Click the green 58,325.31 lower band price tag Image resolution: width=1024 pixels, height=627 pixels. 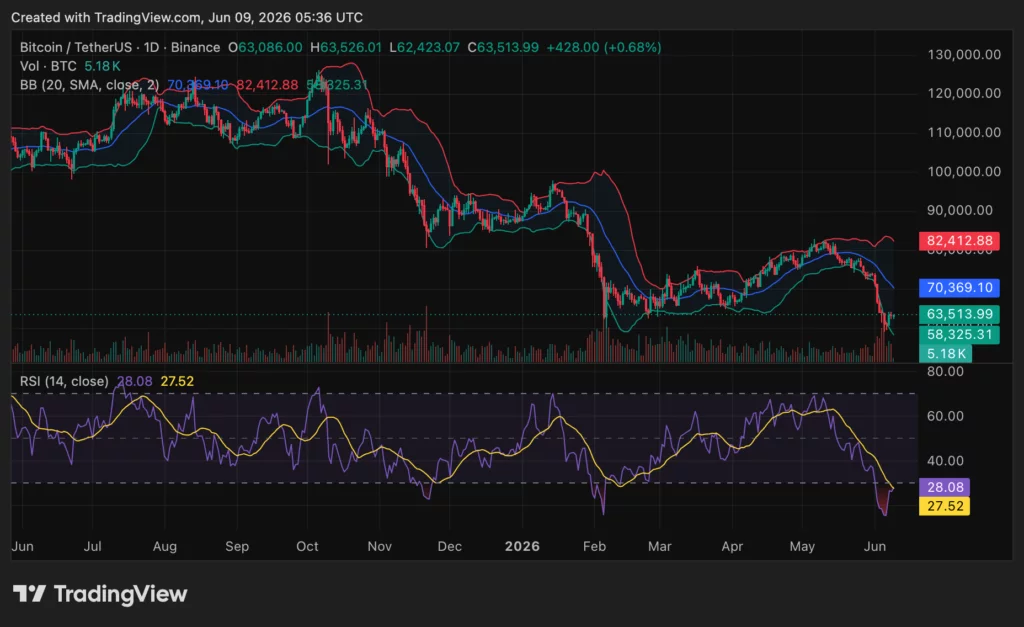(x=959, y=334)
